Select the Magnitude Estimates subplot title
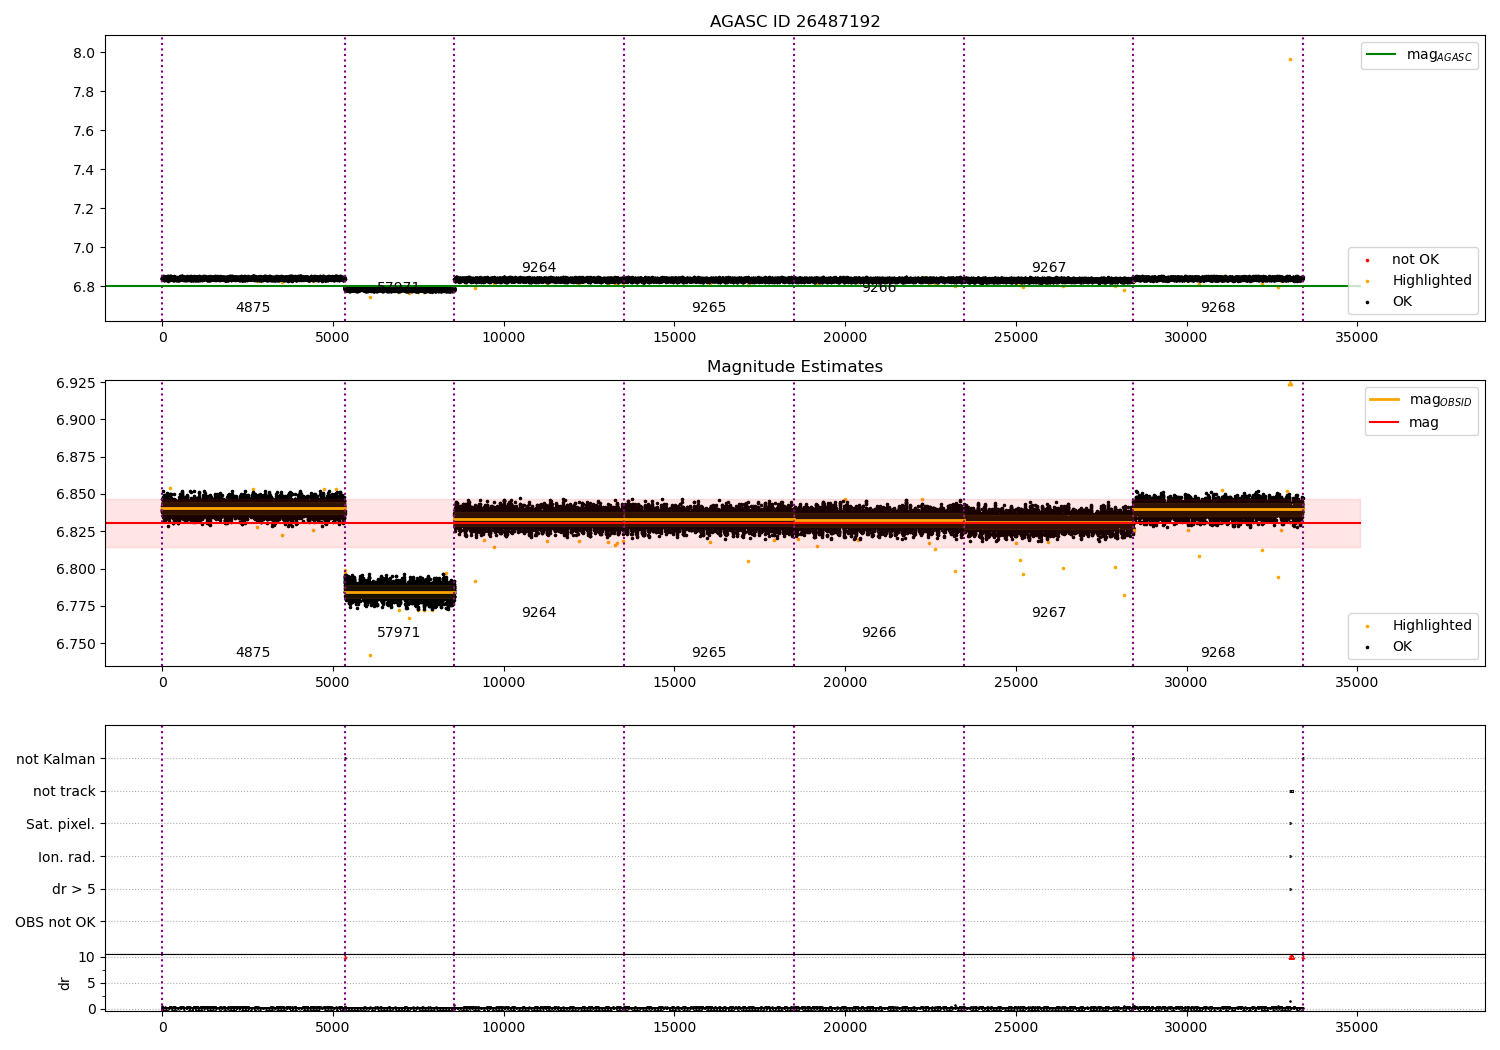The height and width of the screenshot is (1050, 1500). [x=795, y=367]
